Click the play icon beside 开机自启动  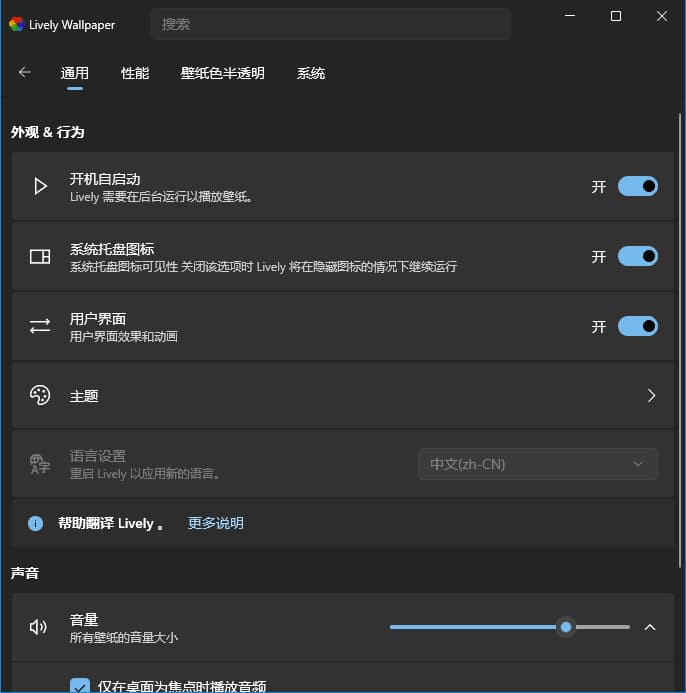click(x=40, y=186)
